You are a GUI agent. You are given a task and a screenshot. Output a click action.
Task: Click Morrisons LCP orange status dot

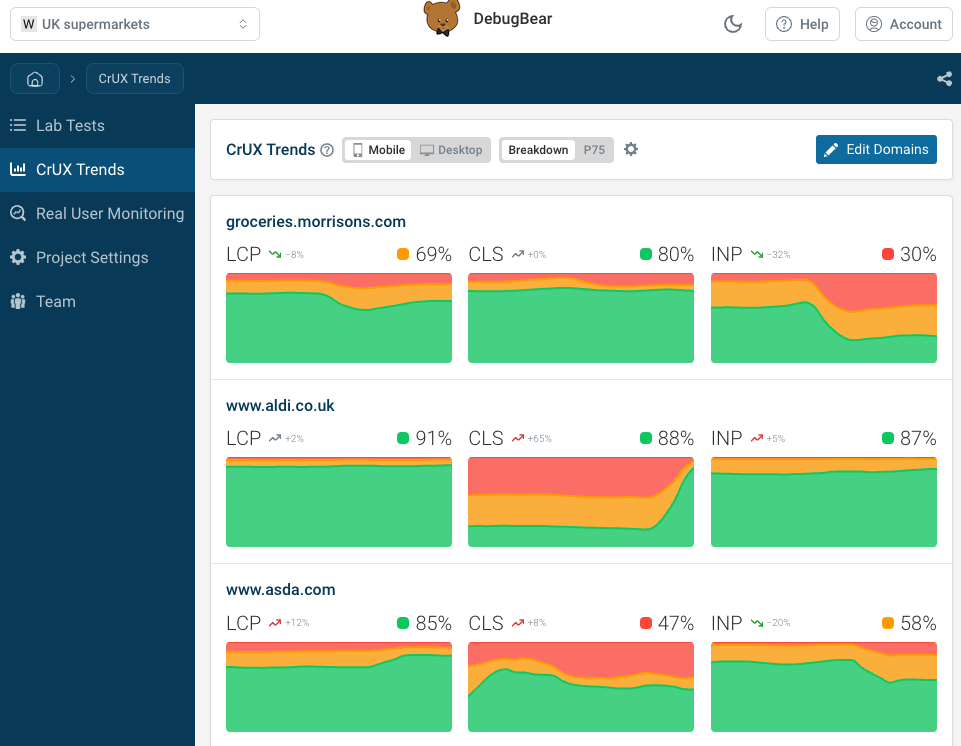(x=403, y=254)
